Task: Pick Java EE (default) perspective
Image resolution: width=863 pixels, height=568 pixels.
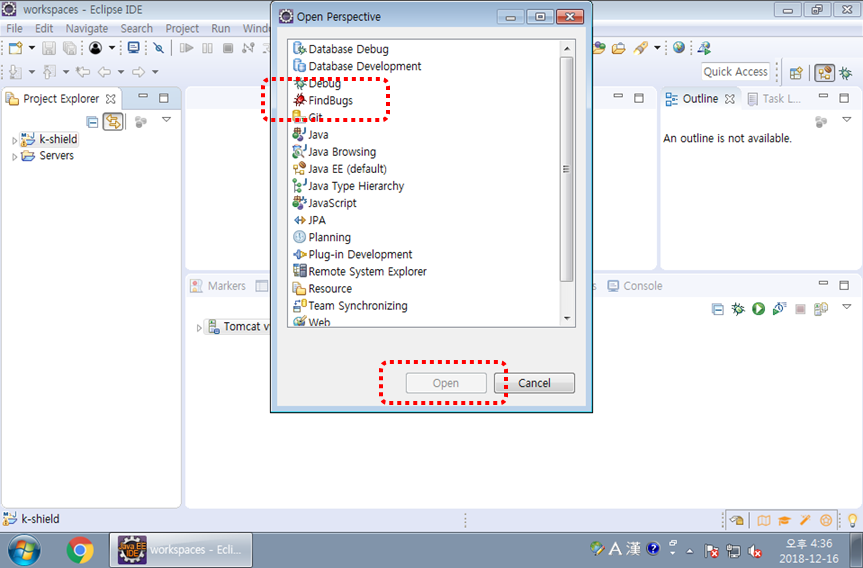Action: click(x=340, y=168)
